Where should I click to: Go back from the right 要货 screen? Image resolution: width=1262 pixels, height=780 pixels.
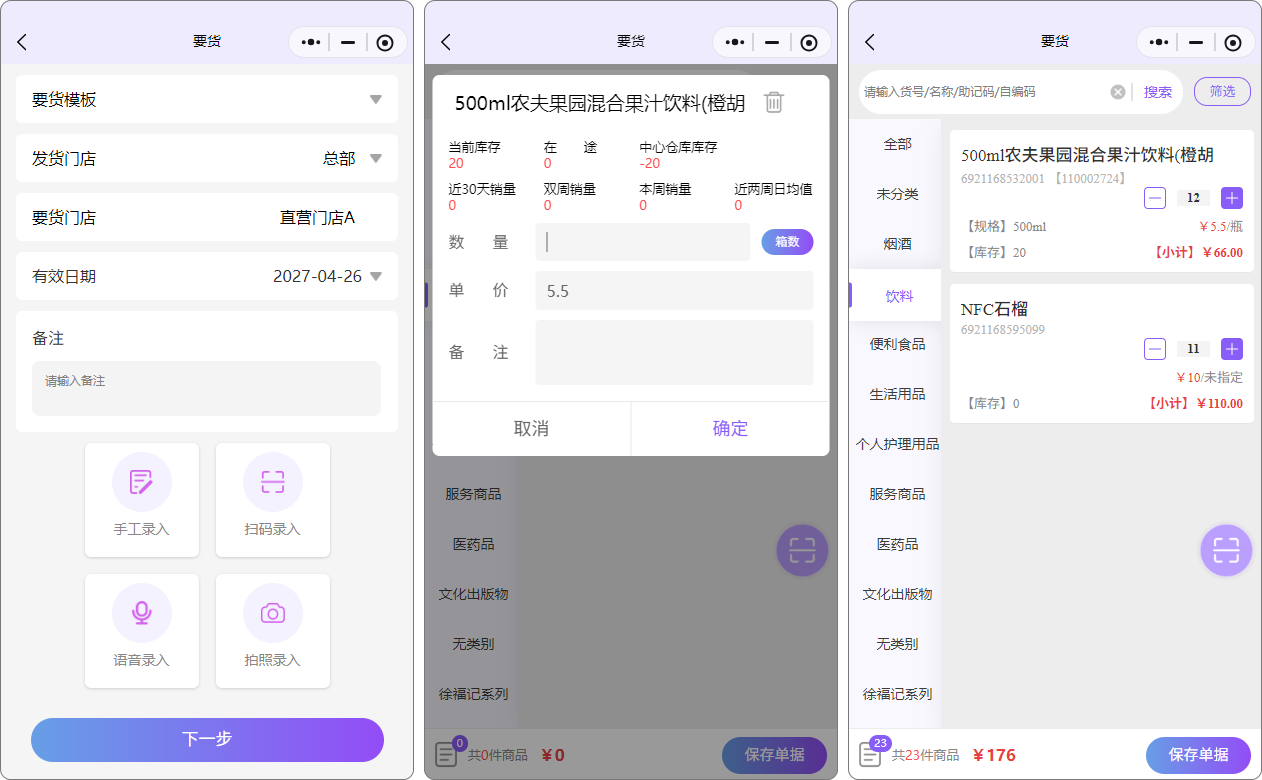click(870, 42)
